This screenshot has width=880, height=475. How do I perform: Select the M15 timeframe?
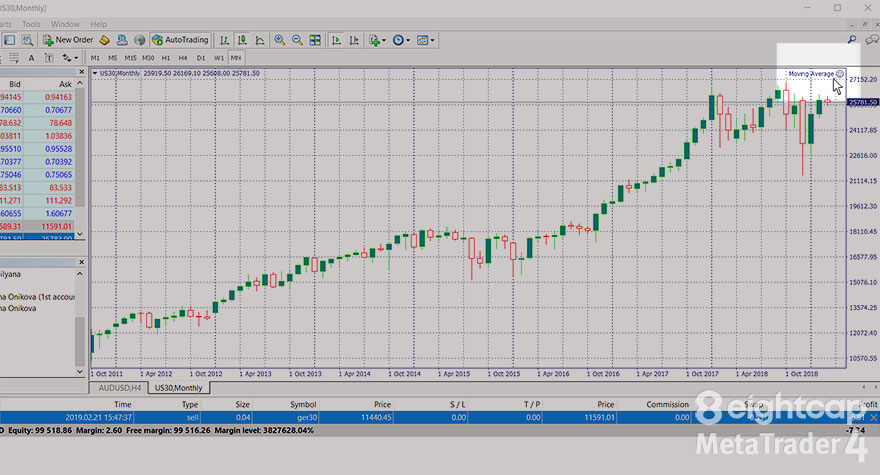click(x=130, y=58)
